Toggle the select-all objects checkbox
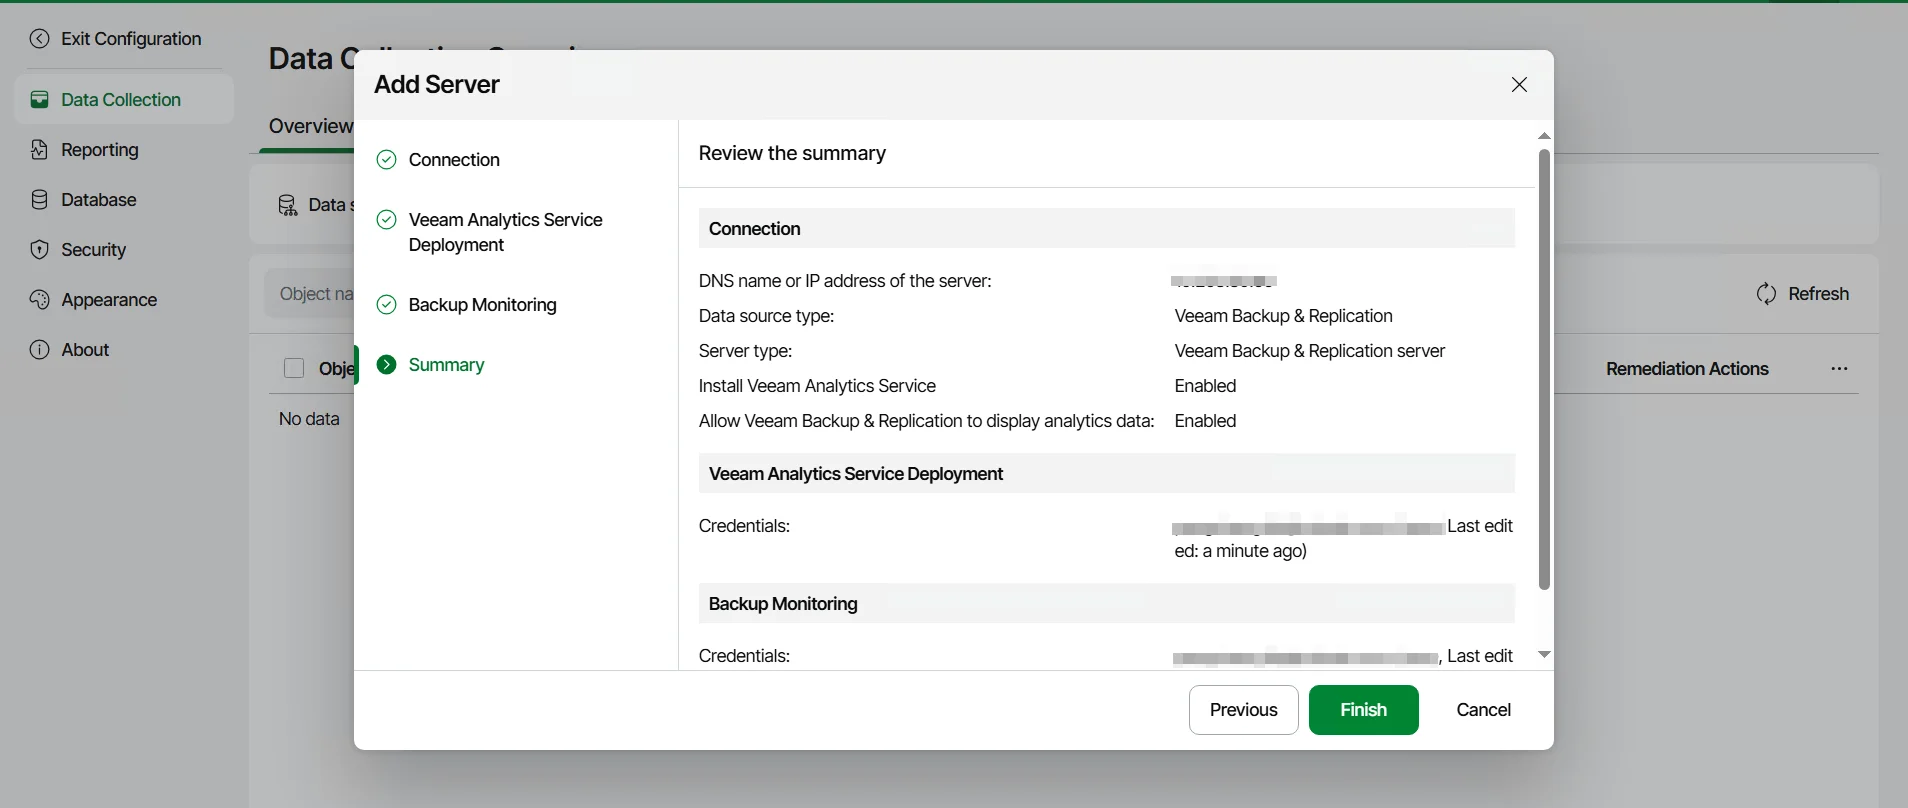1908x808 pixels. [294, 368]
